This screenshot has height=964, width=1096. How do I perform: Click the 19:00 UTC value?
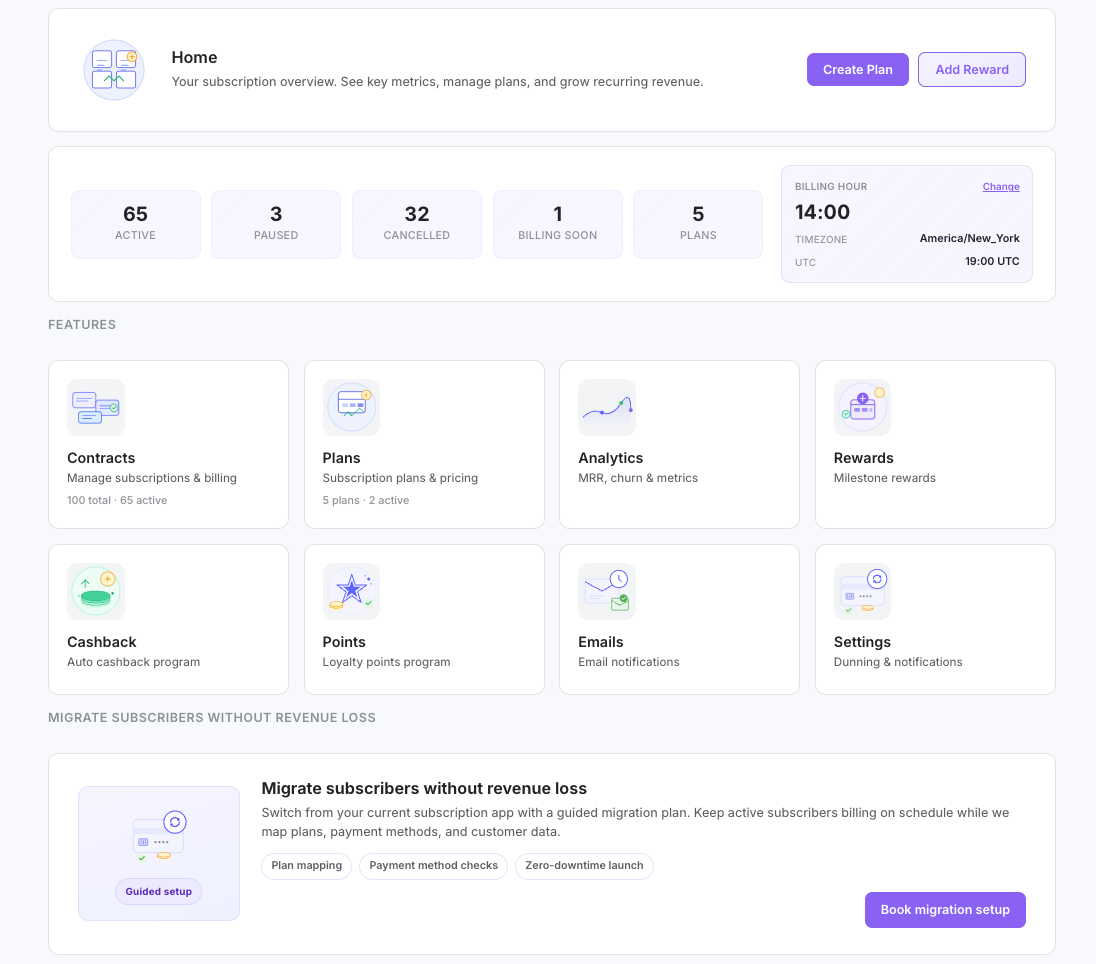point(993,261)
